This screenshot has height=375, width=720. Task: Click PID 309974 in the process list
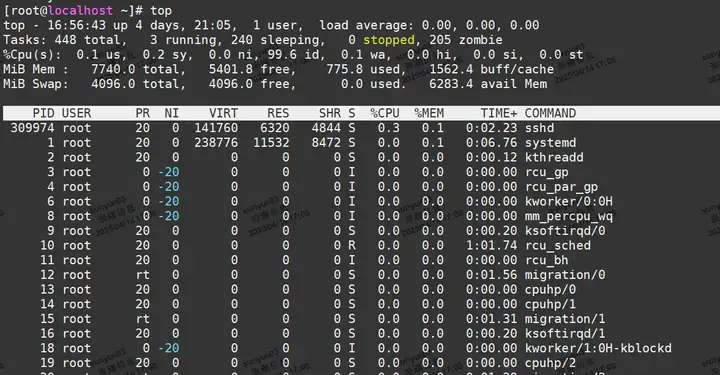(33, 128)
